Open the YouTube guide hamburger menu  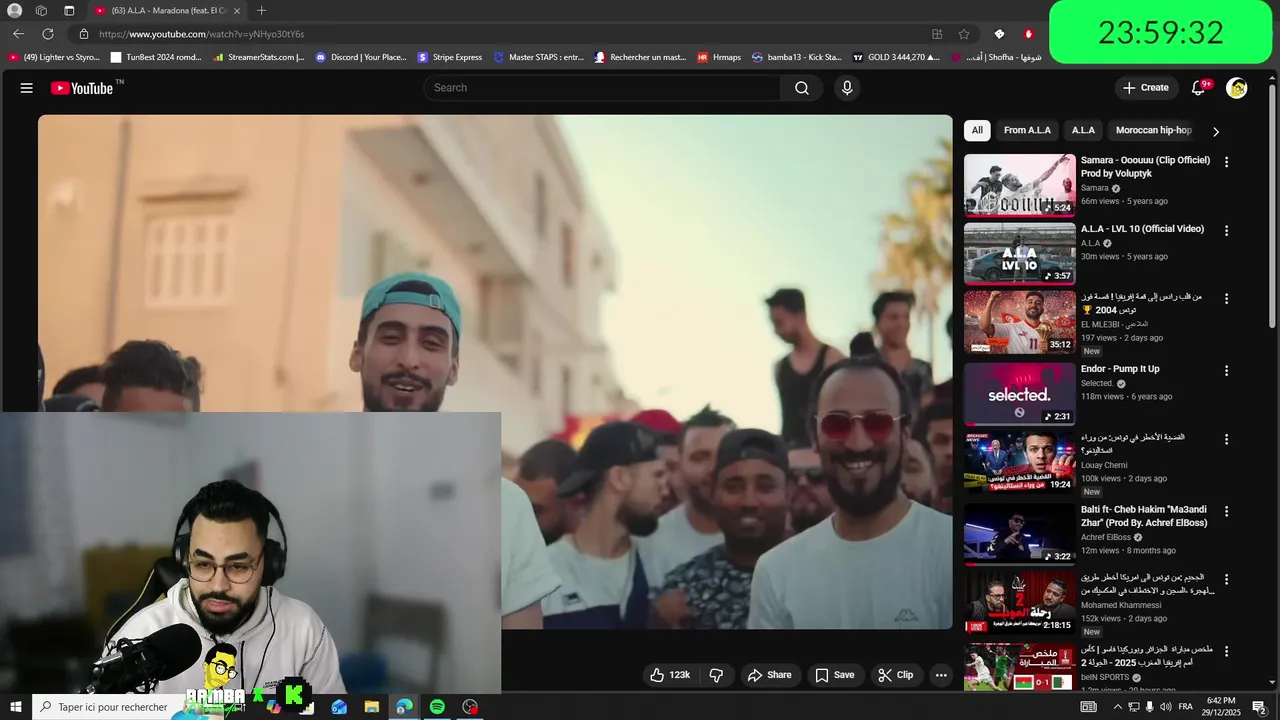click(27, 88)
